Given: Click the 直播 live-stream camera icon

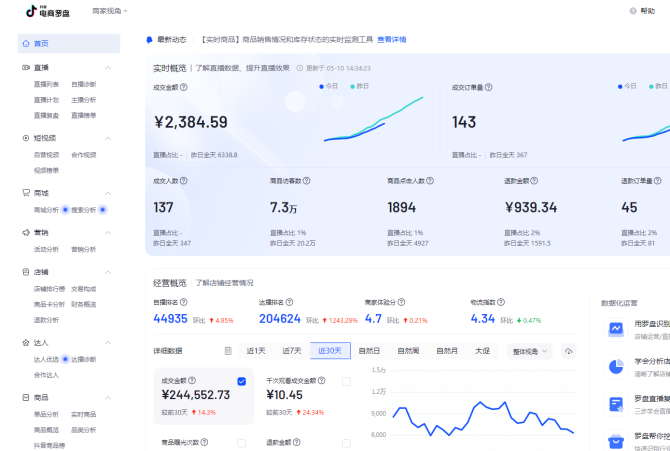Looking at the screenshot, I should click(26, 68).
